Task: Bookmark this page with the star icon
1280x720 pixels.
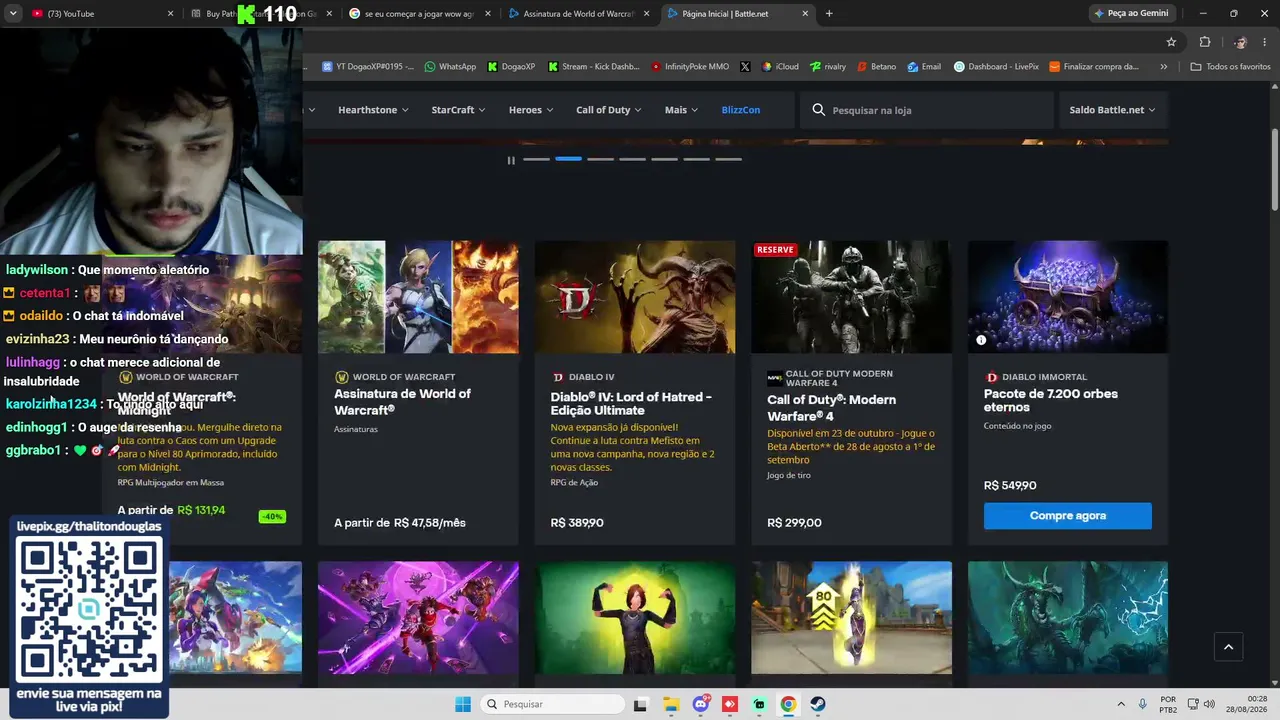Action: (x=1171, y=42)
